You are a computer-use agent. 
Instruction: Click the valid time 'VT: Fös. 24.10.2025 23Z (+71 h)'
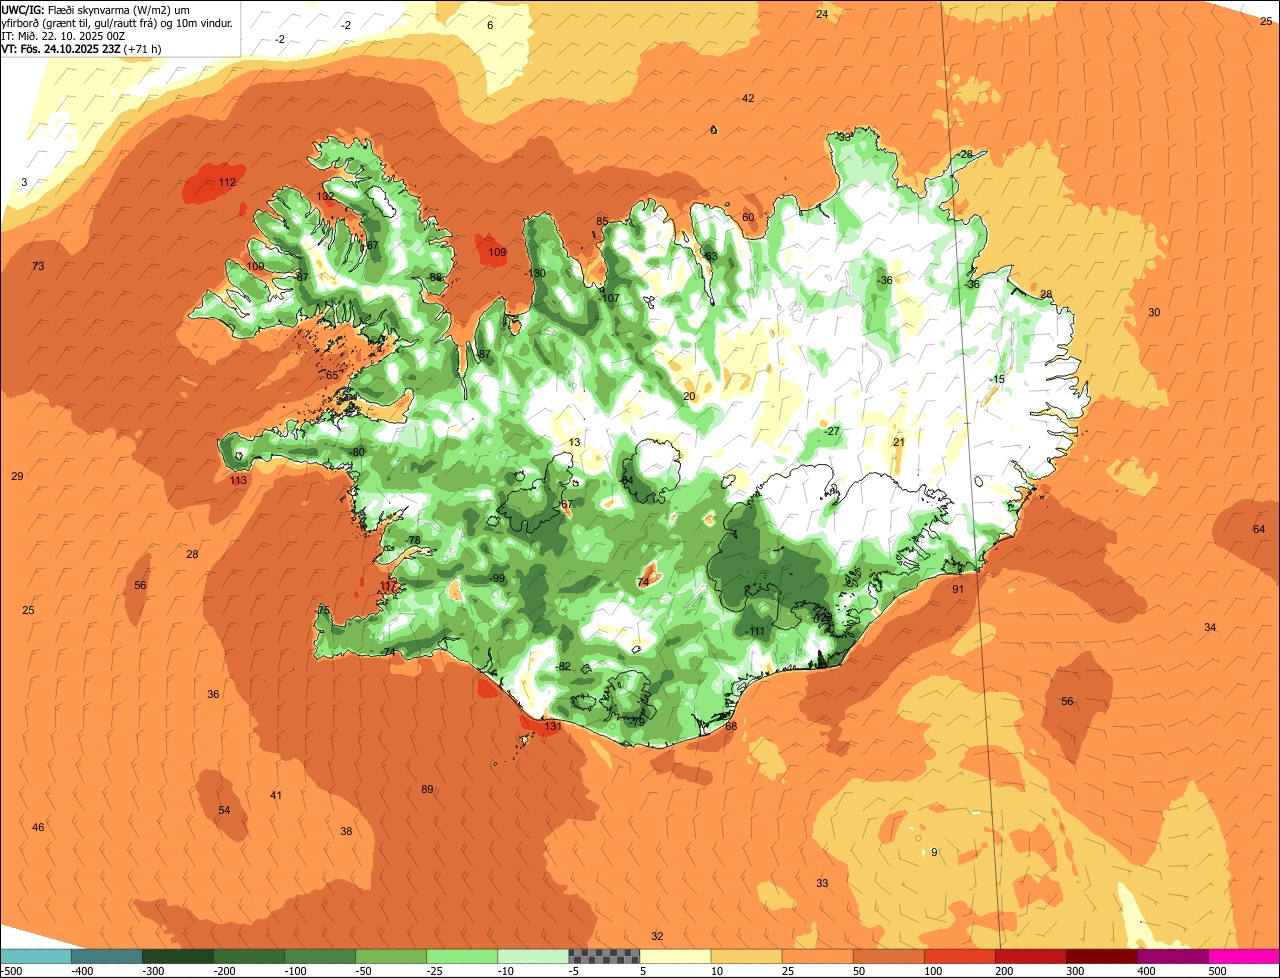82,48
